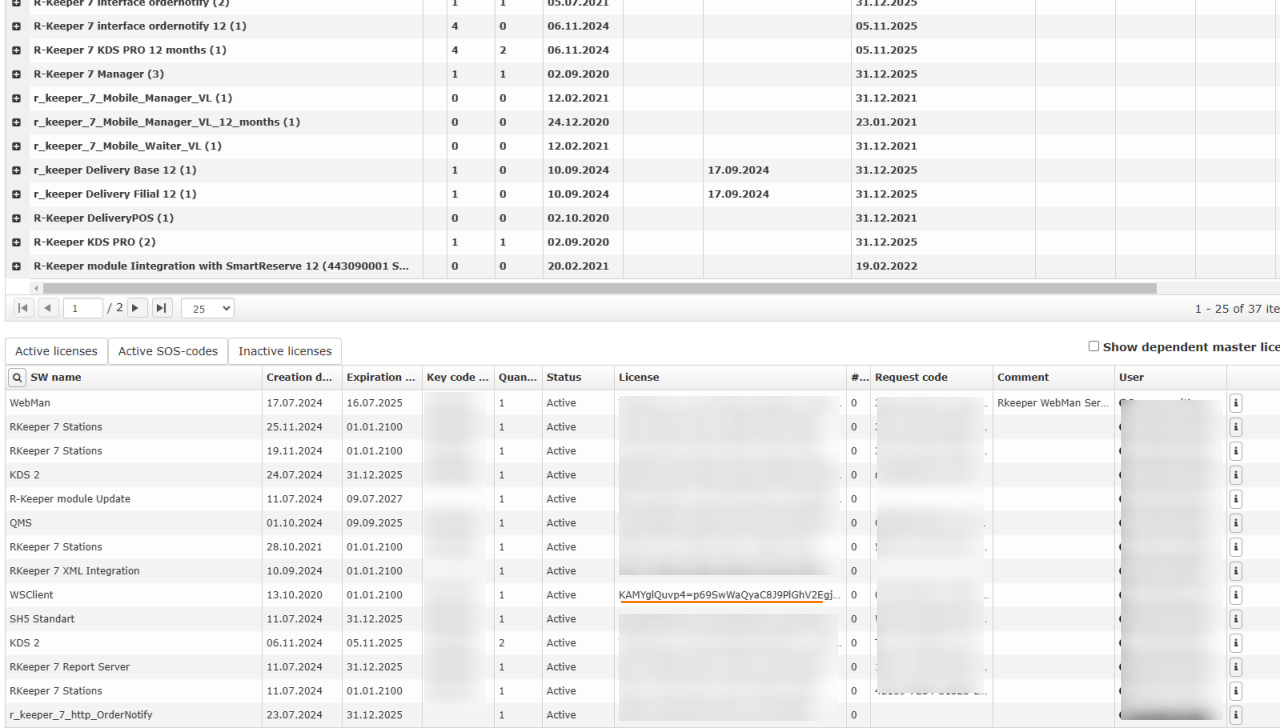The image size is (1280, 728).
Task: Open info for RKeeper 7 Stations created 25.11.2024
Action: (1236, 427)
